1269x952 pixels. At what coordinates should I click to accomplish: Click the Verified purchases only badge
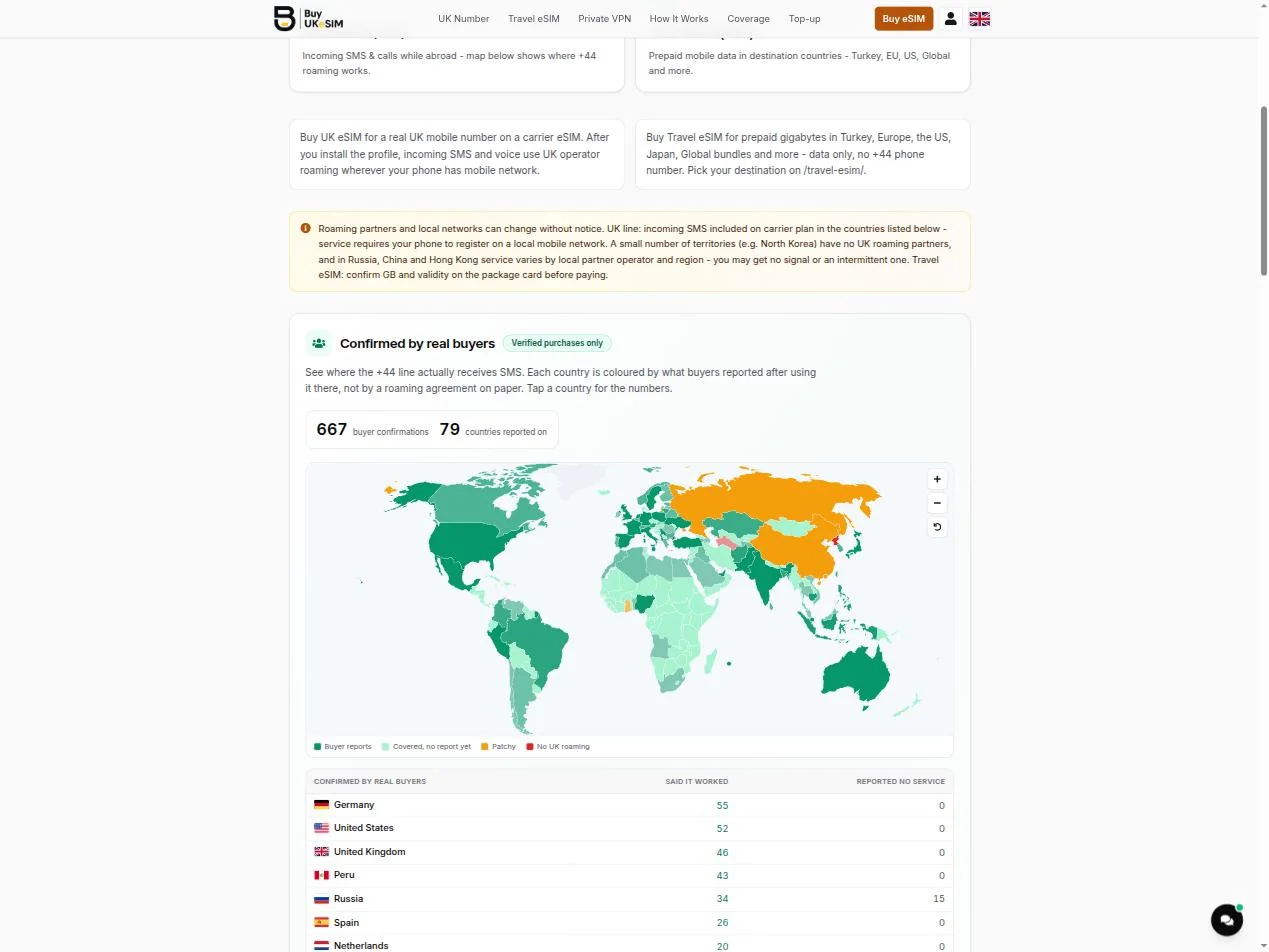(x=557, y=343)
